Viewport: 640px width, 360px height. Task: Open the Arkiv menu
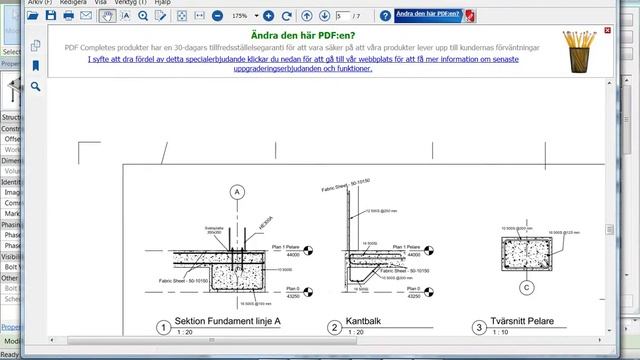(x=40, y=2)
